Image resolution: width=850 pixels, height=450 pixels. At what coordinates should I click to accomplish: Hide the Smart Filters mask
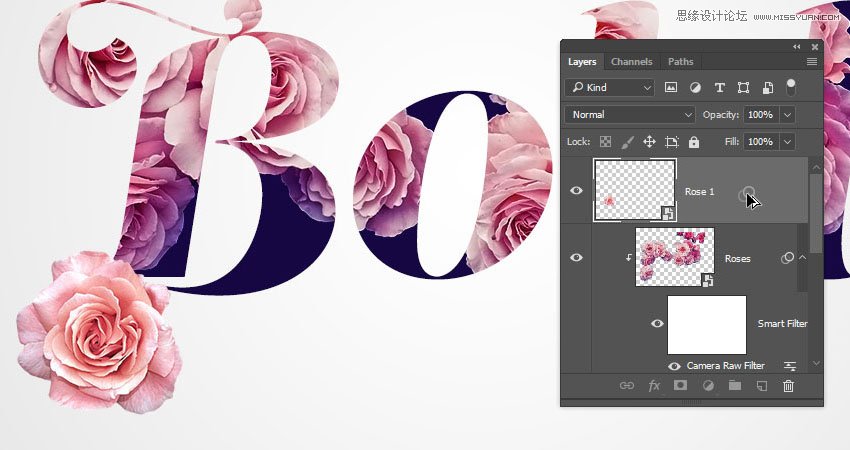657,324
